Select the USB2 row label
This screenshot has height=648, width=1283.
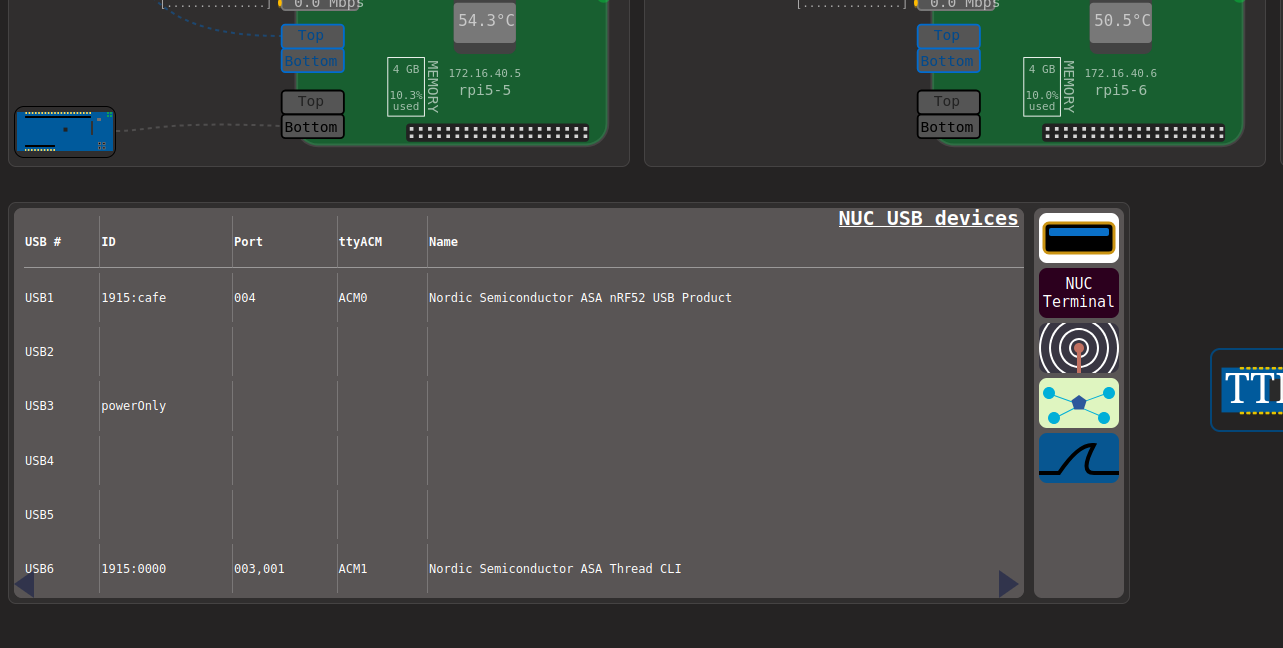tap(39, 352)
